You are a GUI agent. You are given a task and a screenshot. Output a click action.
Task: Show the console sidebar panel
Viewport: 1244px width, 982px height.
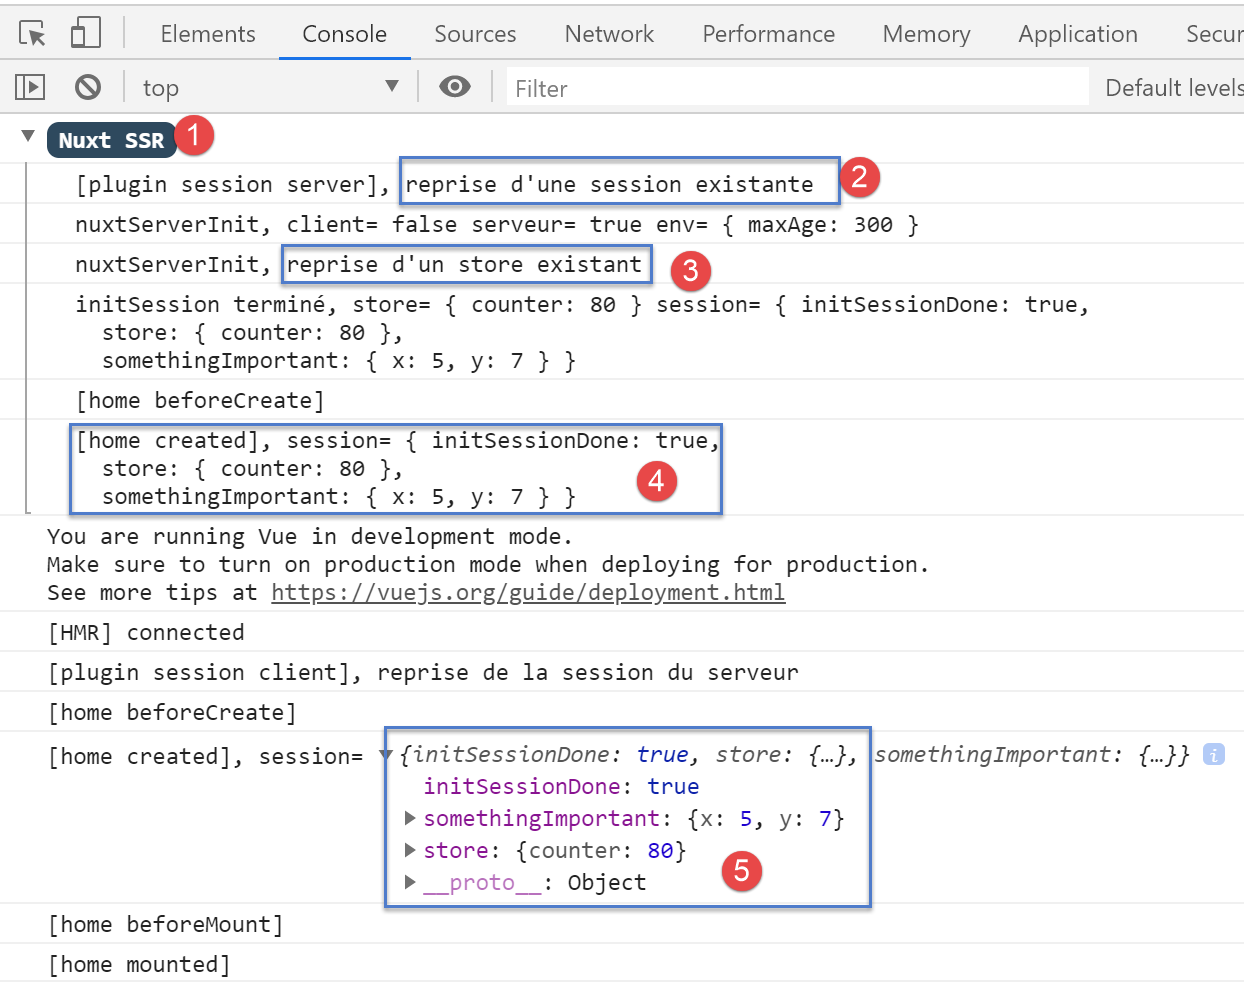coord(30,88)
